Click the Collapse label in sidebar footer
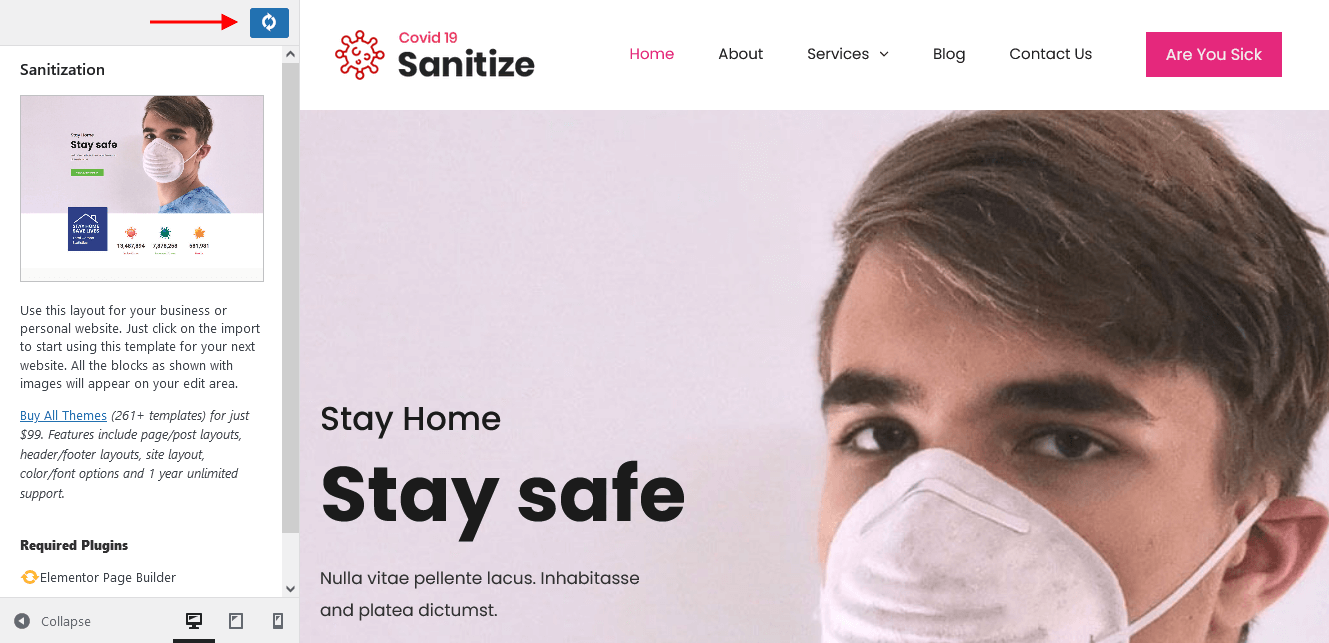Screen dimensions: 1329x643 [66, 621]
